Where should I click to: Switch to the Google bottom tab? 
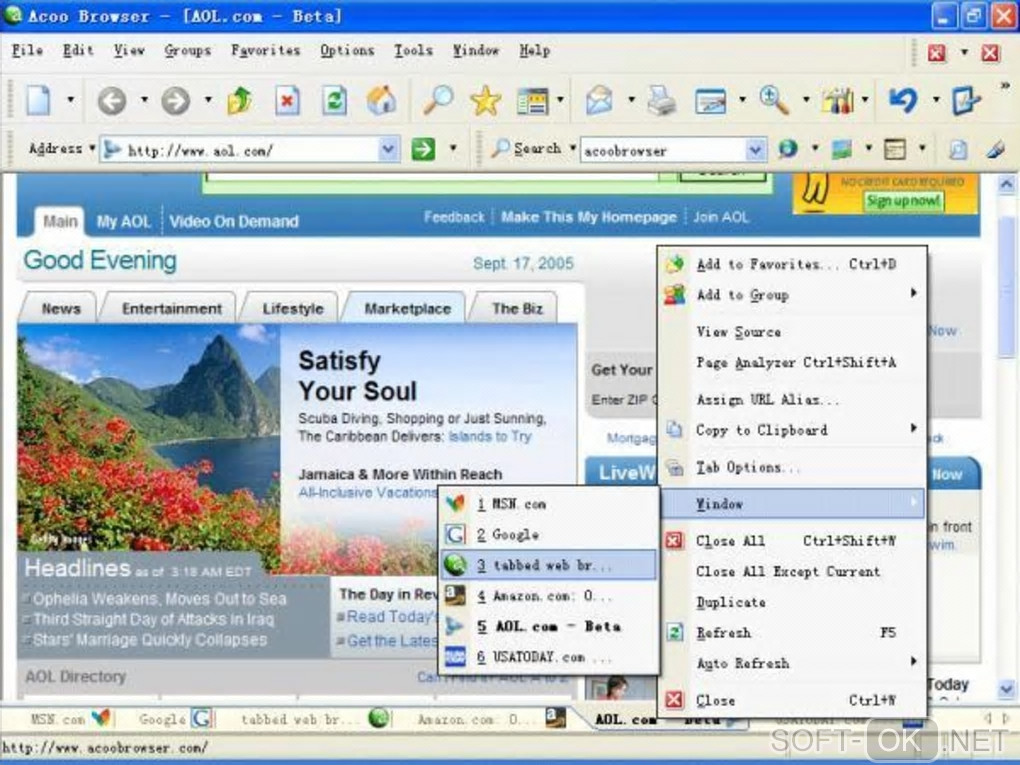click(174, 719)
